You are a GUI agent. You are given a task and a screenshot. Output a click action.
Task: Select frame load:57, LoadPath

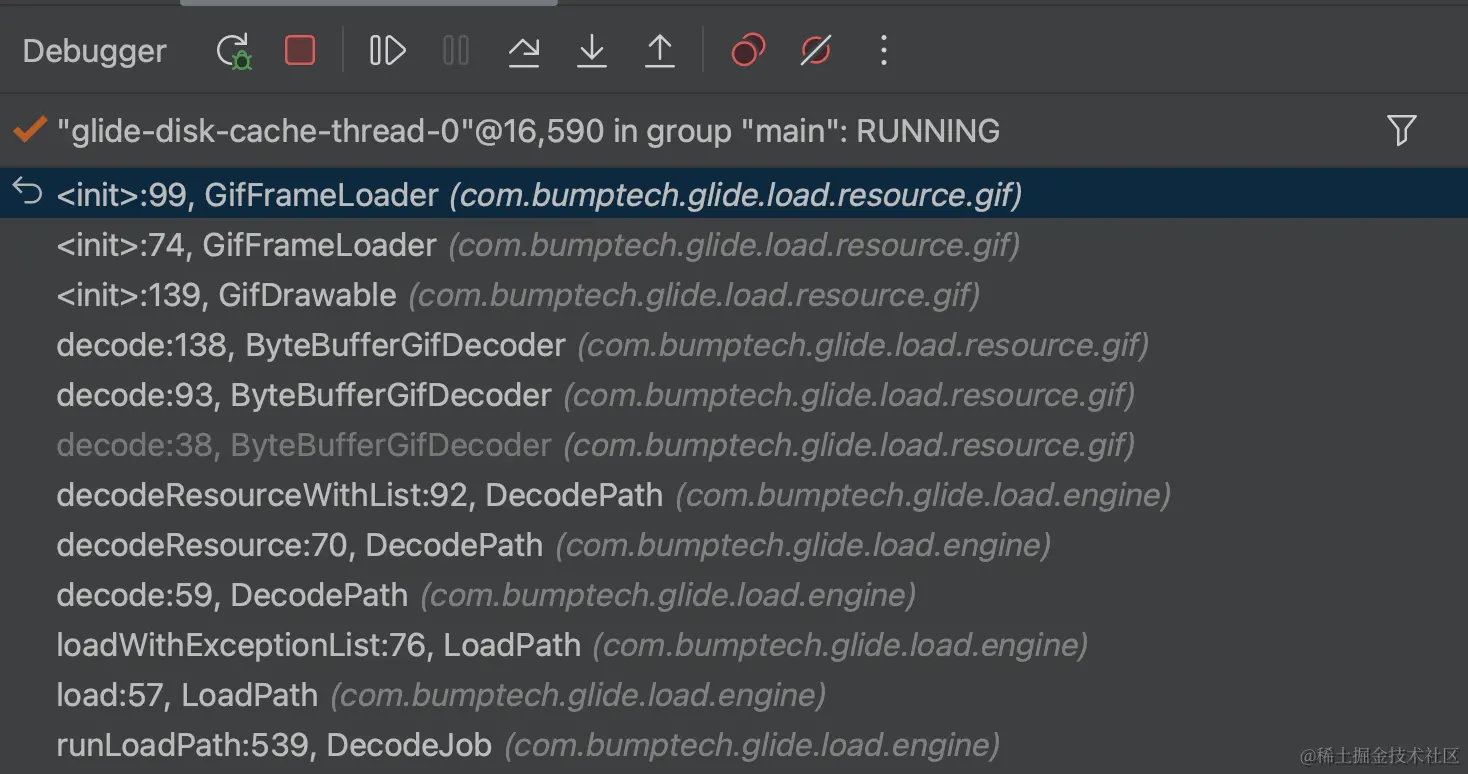734,694
